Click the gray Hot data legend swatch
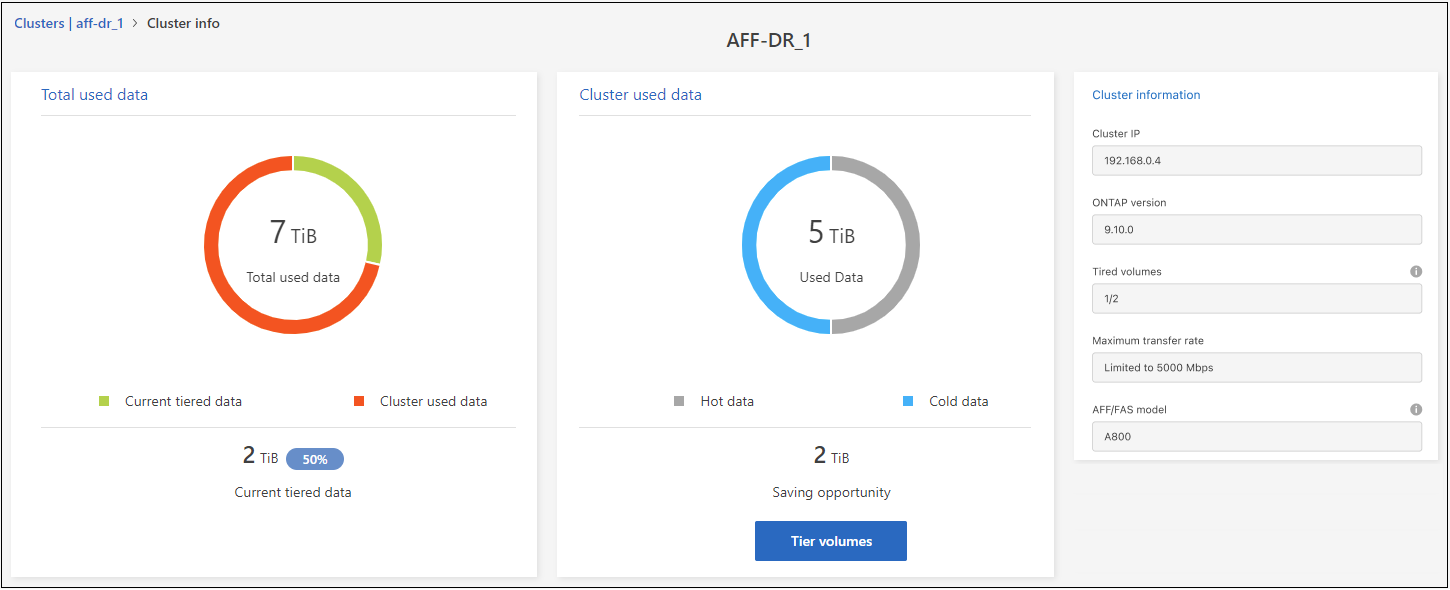The width and height of the screenshot is (1450, 590). click(x=679, y=401)
